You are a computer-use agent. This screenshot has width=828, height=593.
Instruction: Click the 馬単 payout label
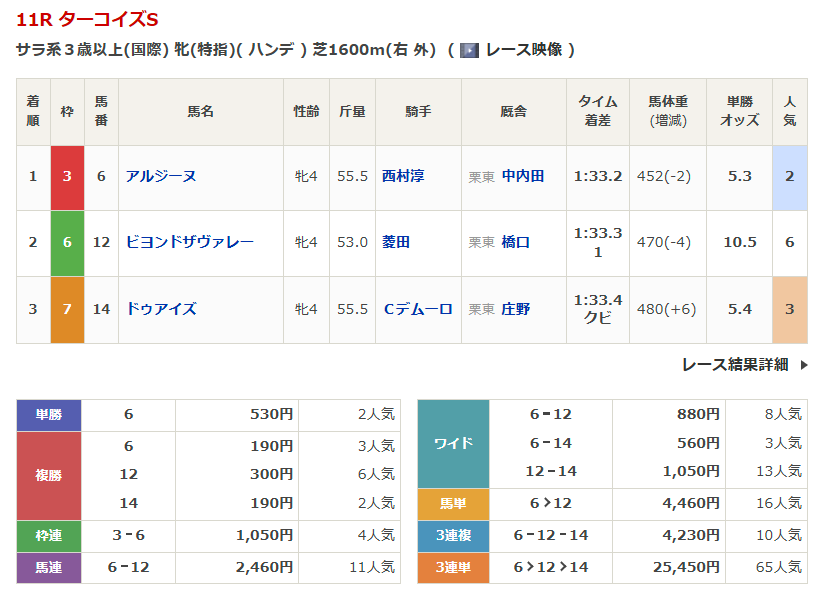click(453, 504)
